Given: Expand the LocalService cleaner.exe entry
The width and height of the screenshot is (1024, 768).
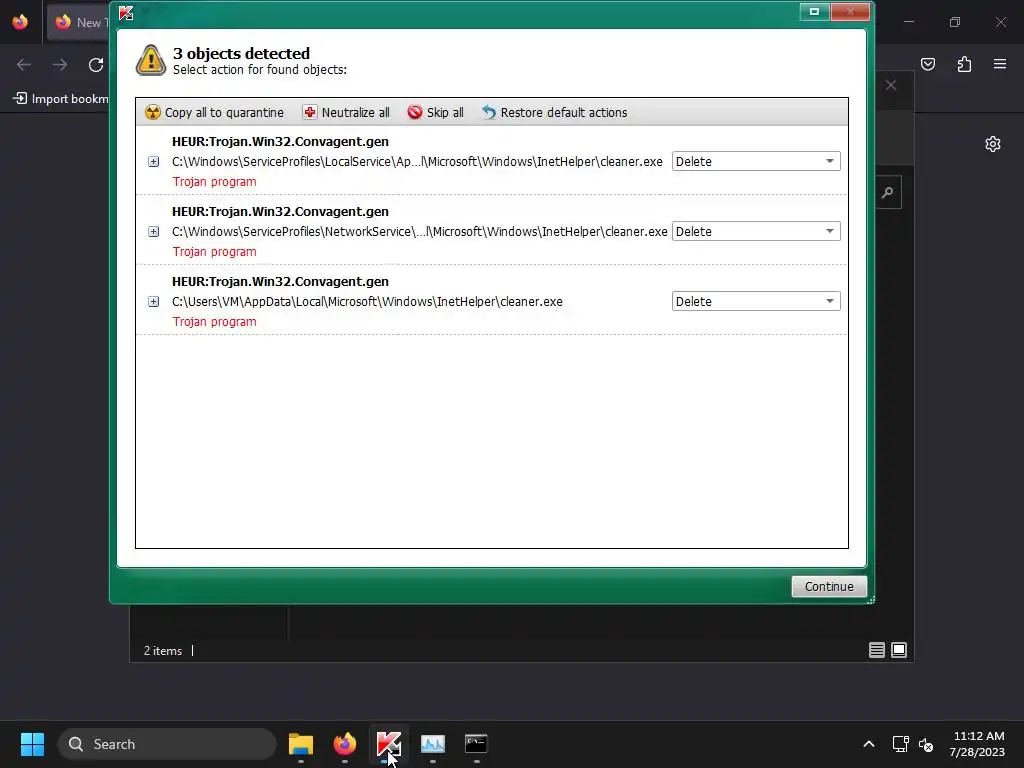Looking at the screenshot, I should pyautogui.click(x=153, y=161).
